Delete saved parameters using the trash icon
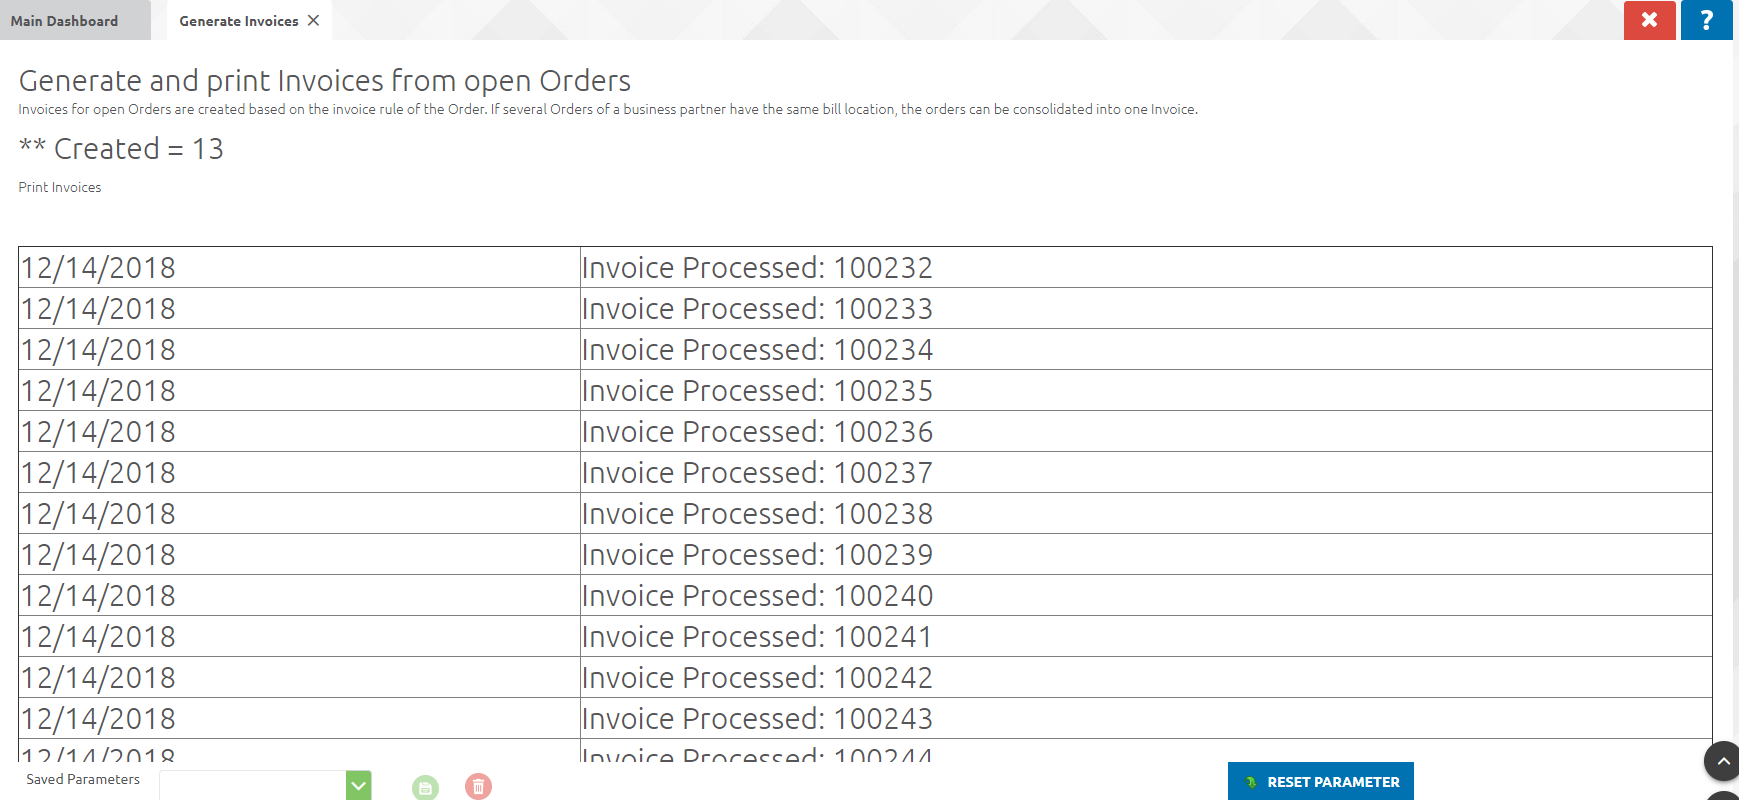The height and width of the screenshot is (800, 1739). point(478,787)
